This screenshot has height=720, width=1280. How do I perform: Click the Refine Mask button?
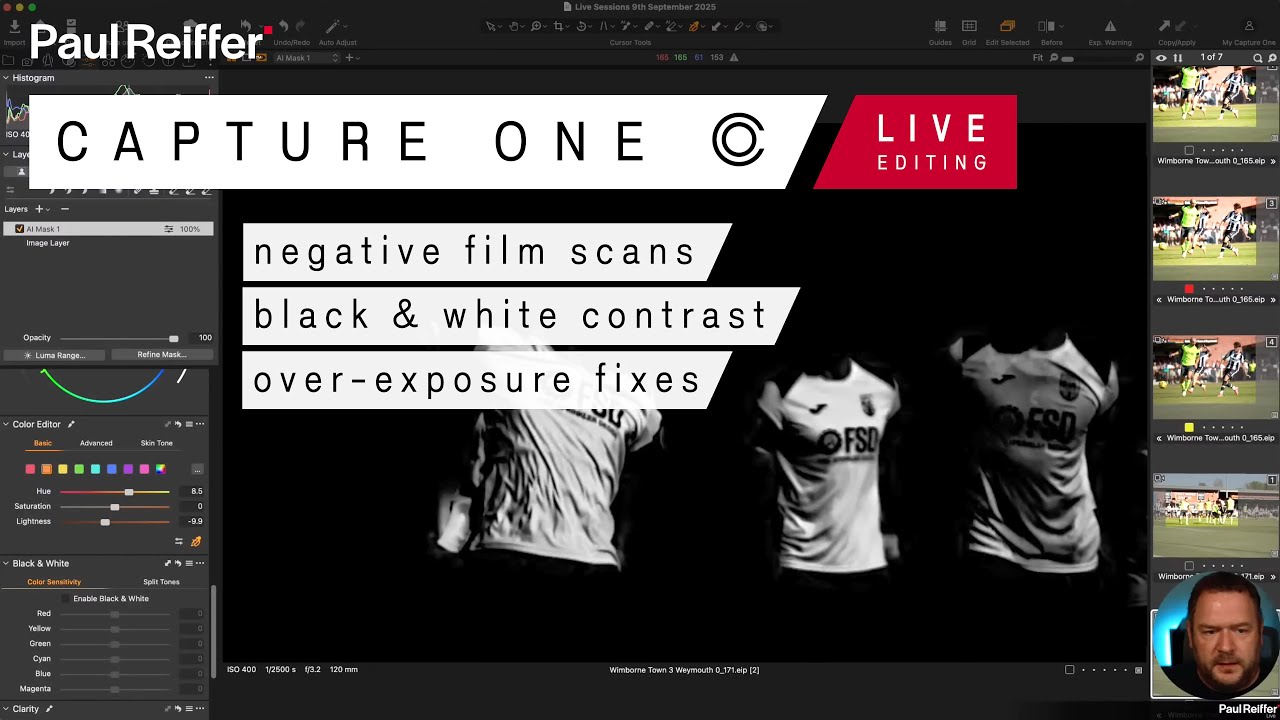pos(161,355)
